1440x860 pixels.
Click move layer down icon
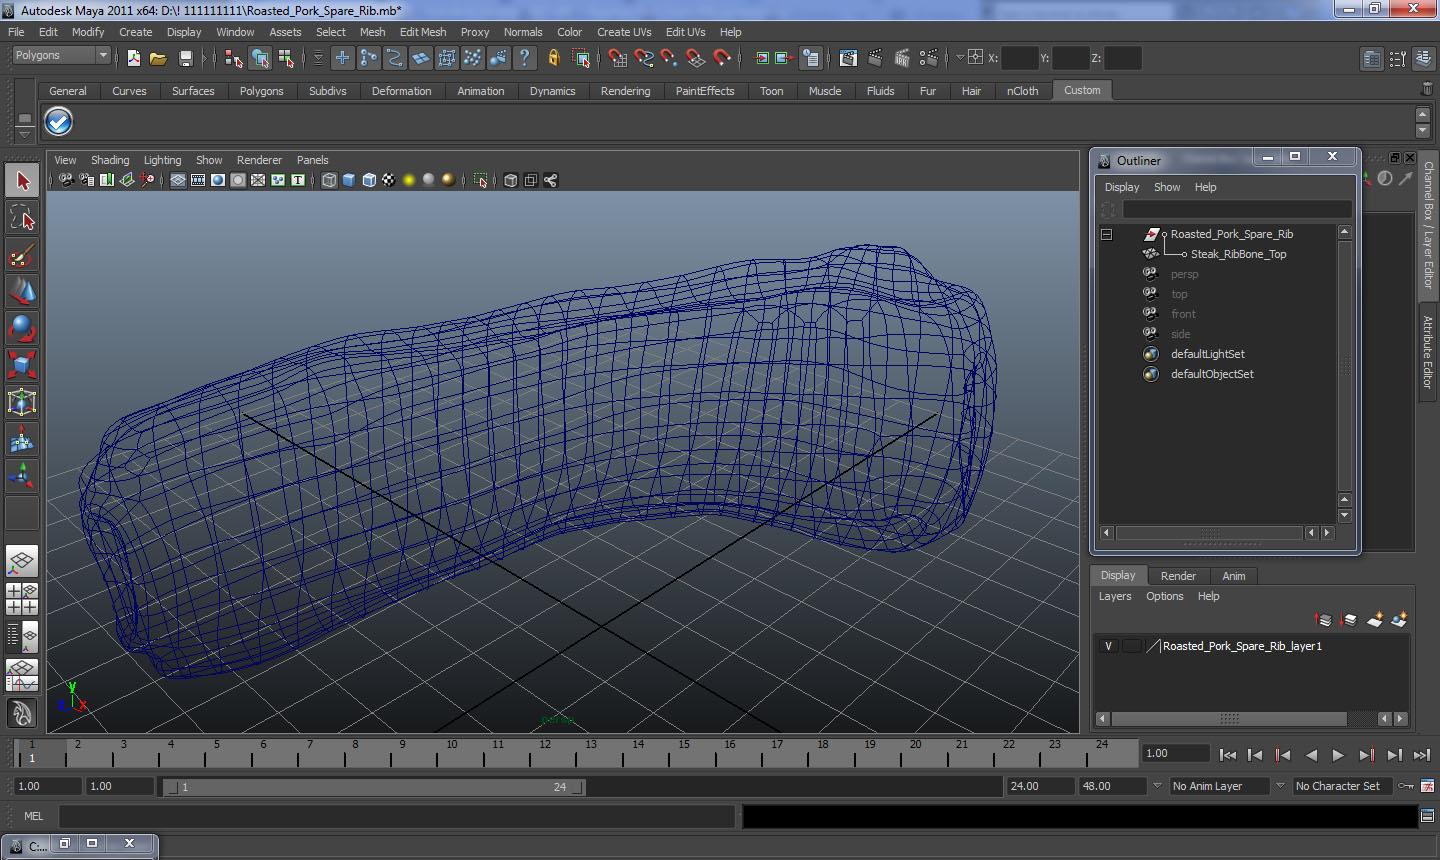pyautogui.click(x=1349, y=620)
